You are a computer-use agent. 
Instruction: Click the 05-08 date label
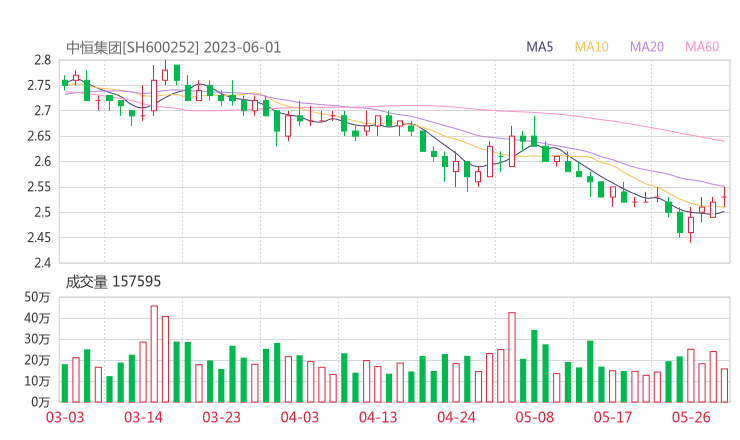coord(534,417)
